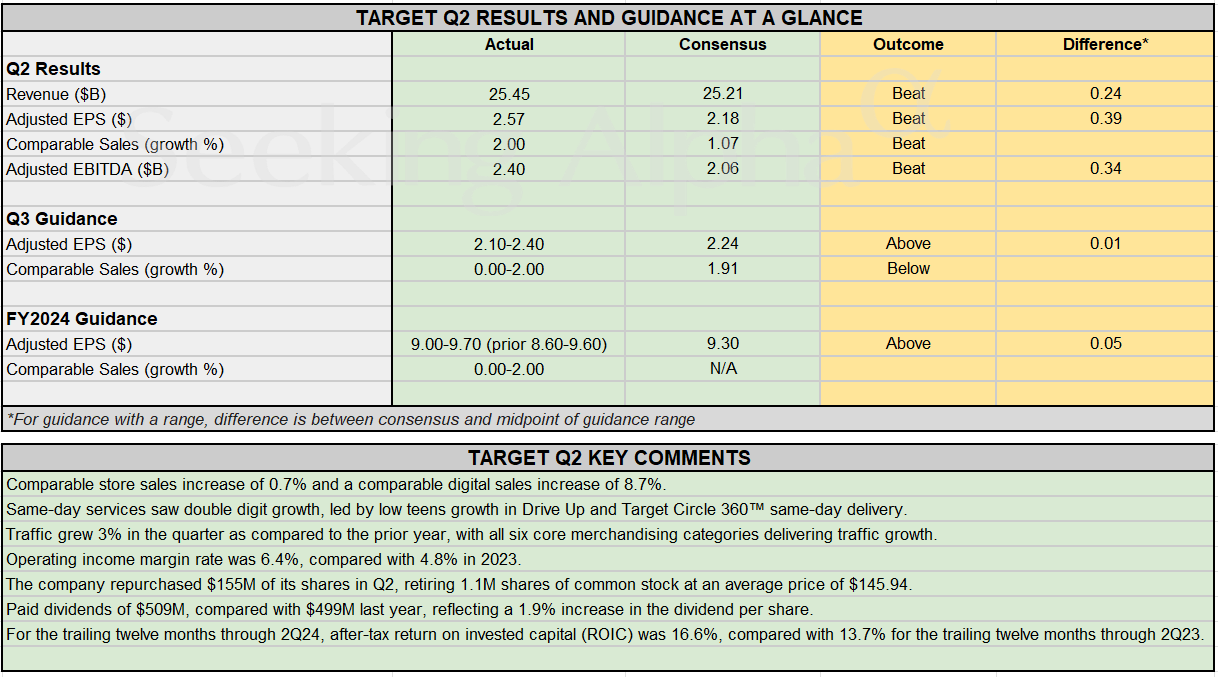This screenshot has height=677, width=1218.
Task: Select the Adjusted EBITDA consensus value 2.06
Action: tap(722, 168)
